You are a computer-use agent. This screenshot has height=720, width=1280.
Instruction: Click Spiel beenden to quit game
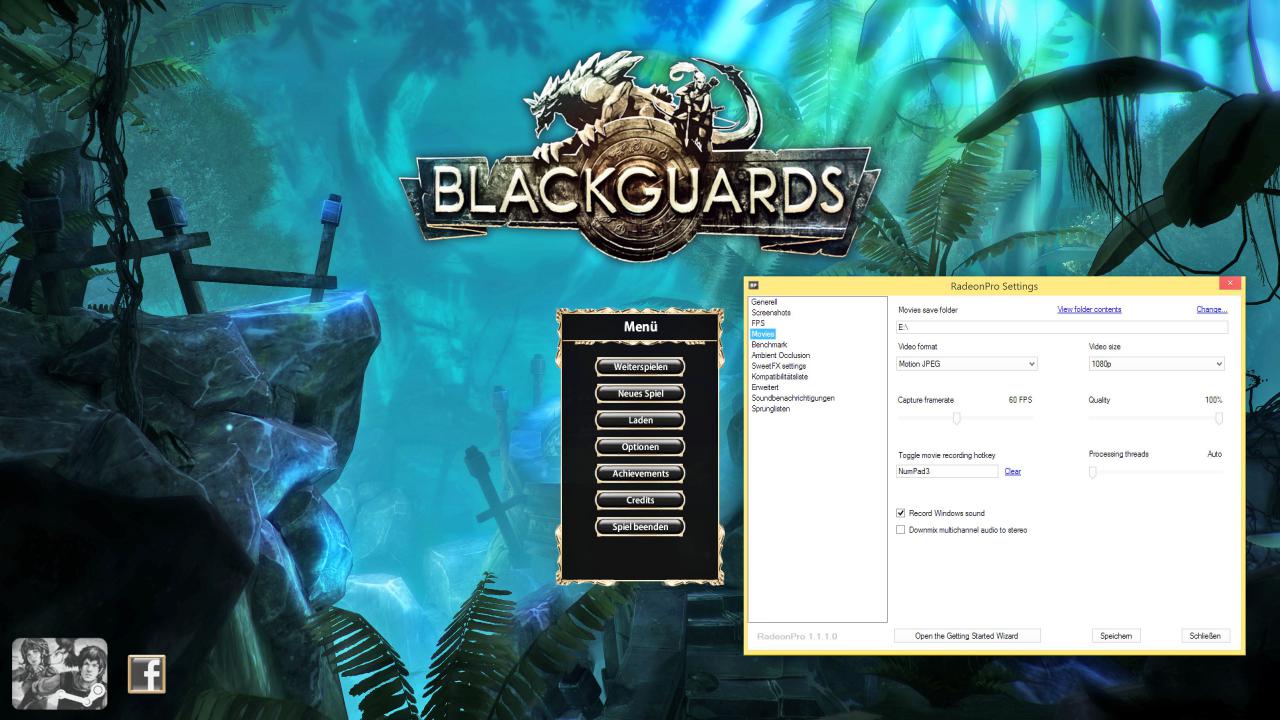640,526
